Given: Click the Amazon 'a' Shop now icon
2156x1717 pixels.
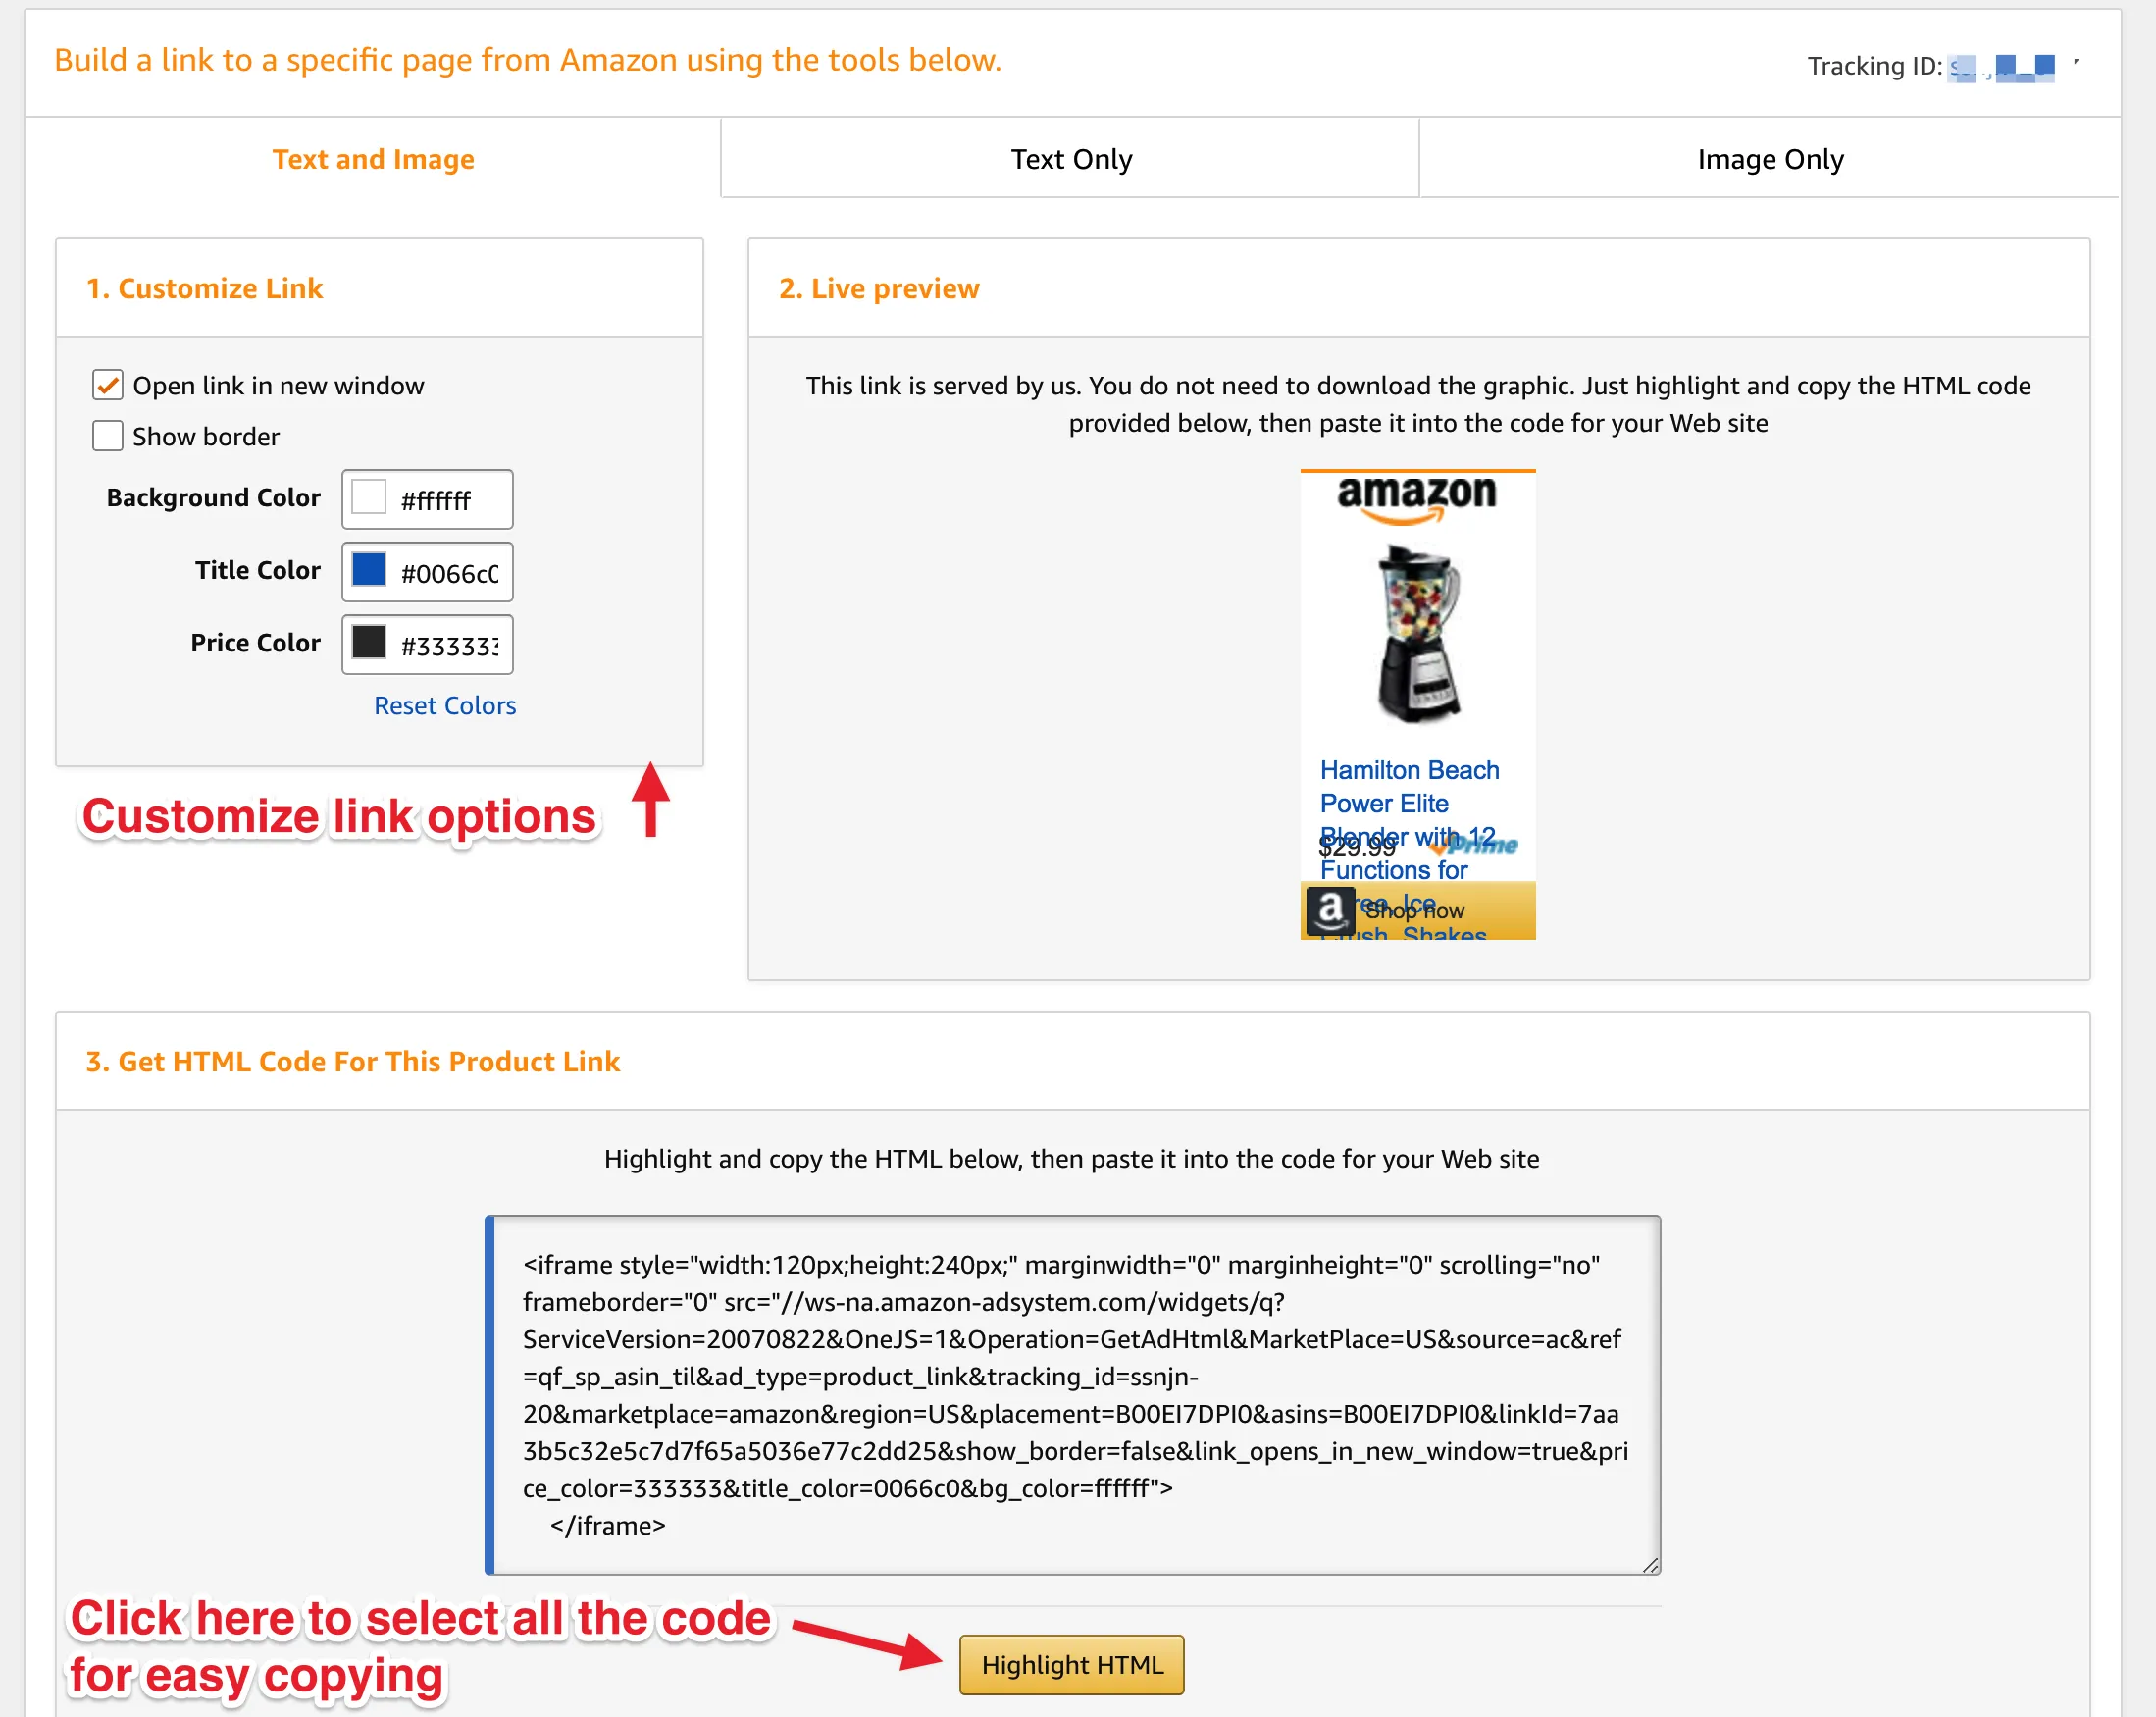Looking at the screenshot, I should pyautogui.click(x=1330, y=910).
